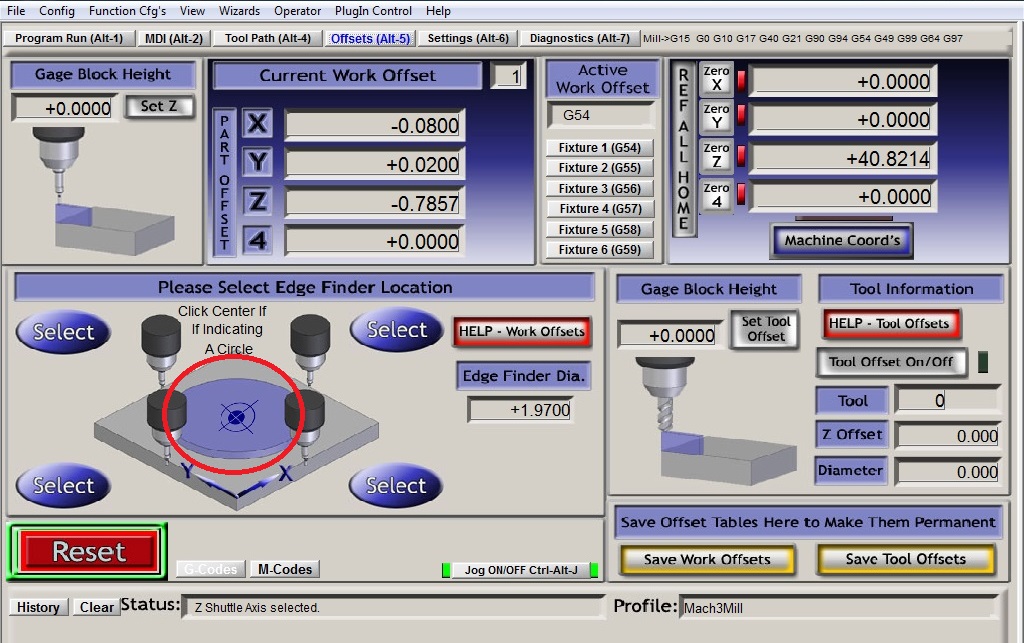Click Save Work Offsets button
The height and width of the screenshot is (643, 1024).
click(x=707, y=559)
